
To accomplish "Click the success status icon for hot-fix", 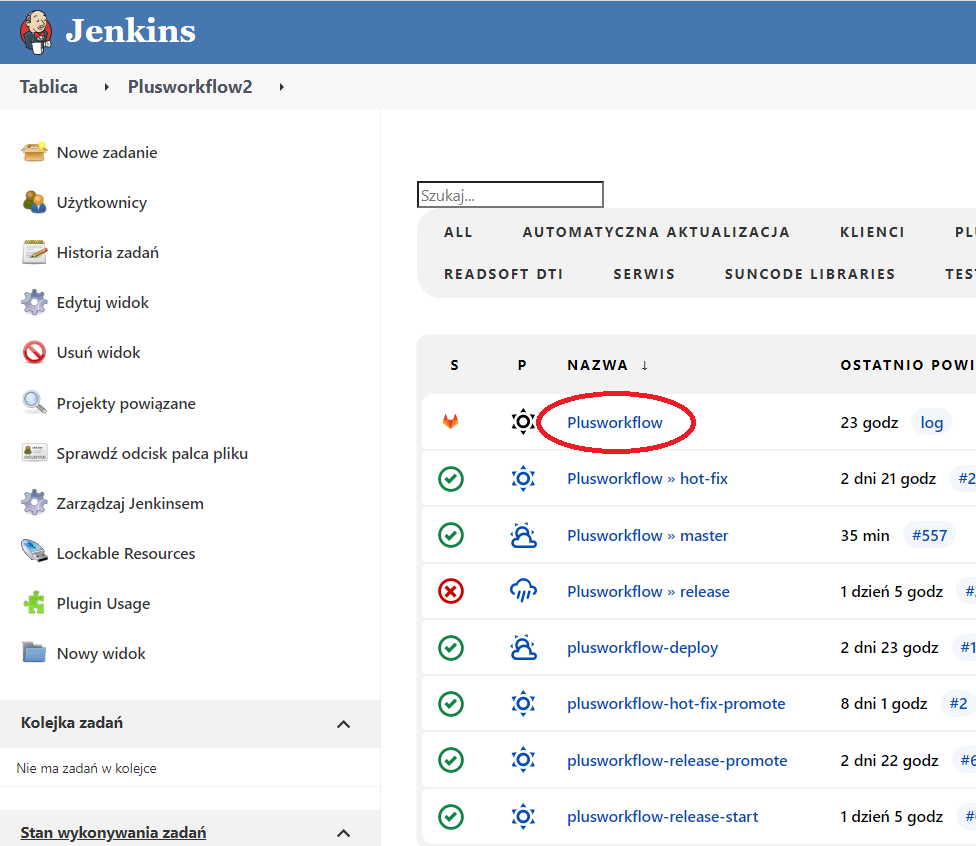I will pyautogui.click(x=451, y=479).
